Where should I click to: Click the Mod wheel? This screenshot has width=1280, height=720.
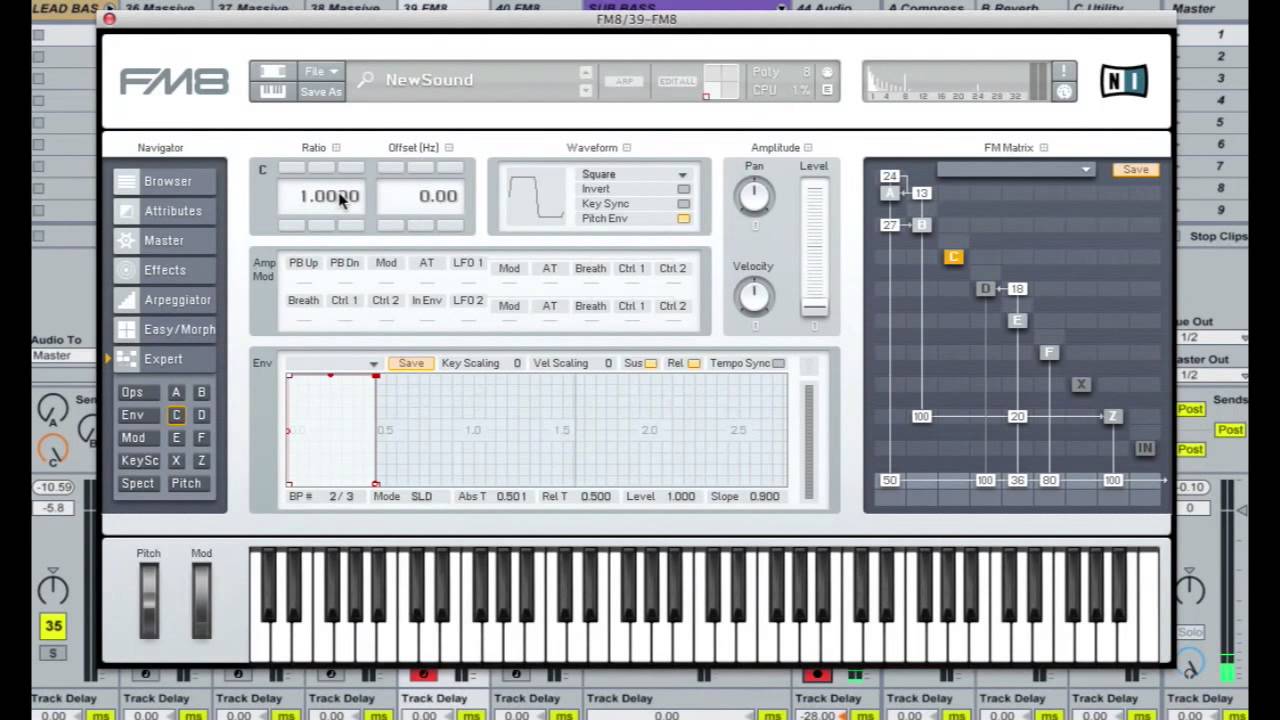tap(201, 600)
